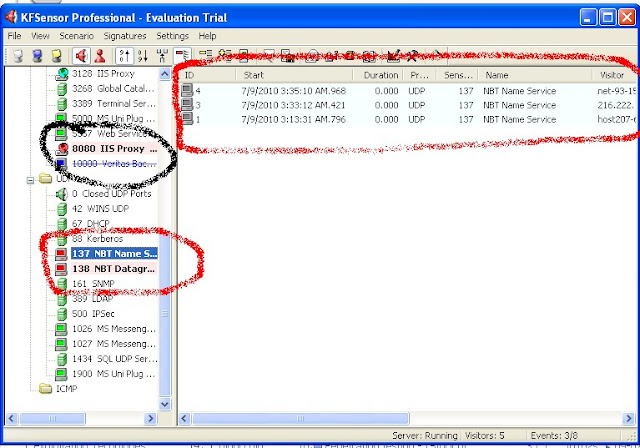Viewport: 640px width, 448px height.
Task: Click the event icon in row ID 1
Action: tap(187, 119)
